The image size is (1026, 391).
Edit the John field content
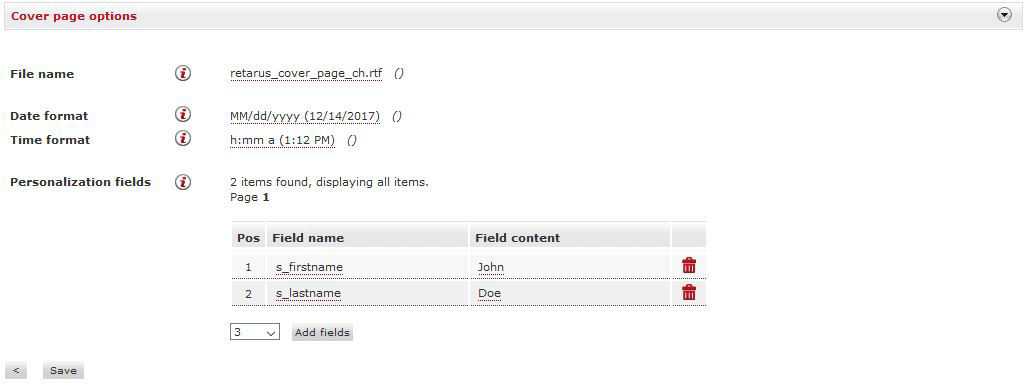(x=491, y=267)
